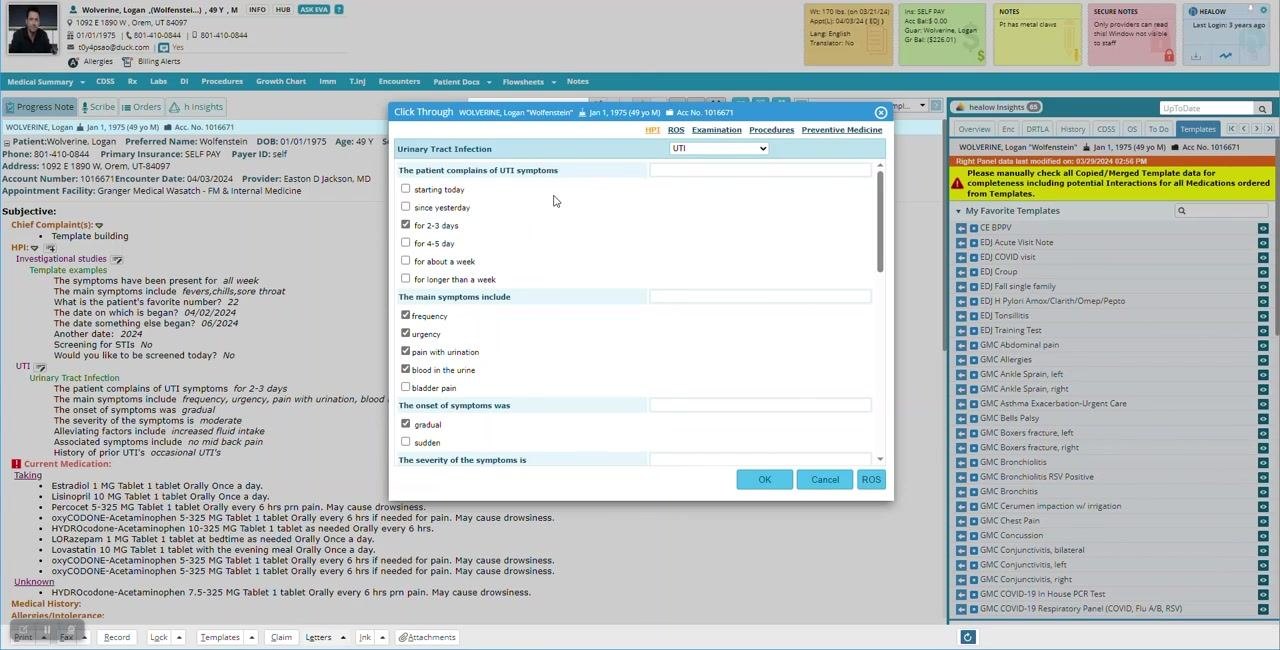This screenshot has height=650, width=1280.
Task: Expand the Chief Complaint(s) arrow
Action: (x=99, y=226)
